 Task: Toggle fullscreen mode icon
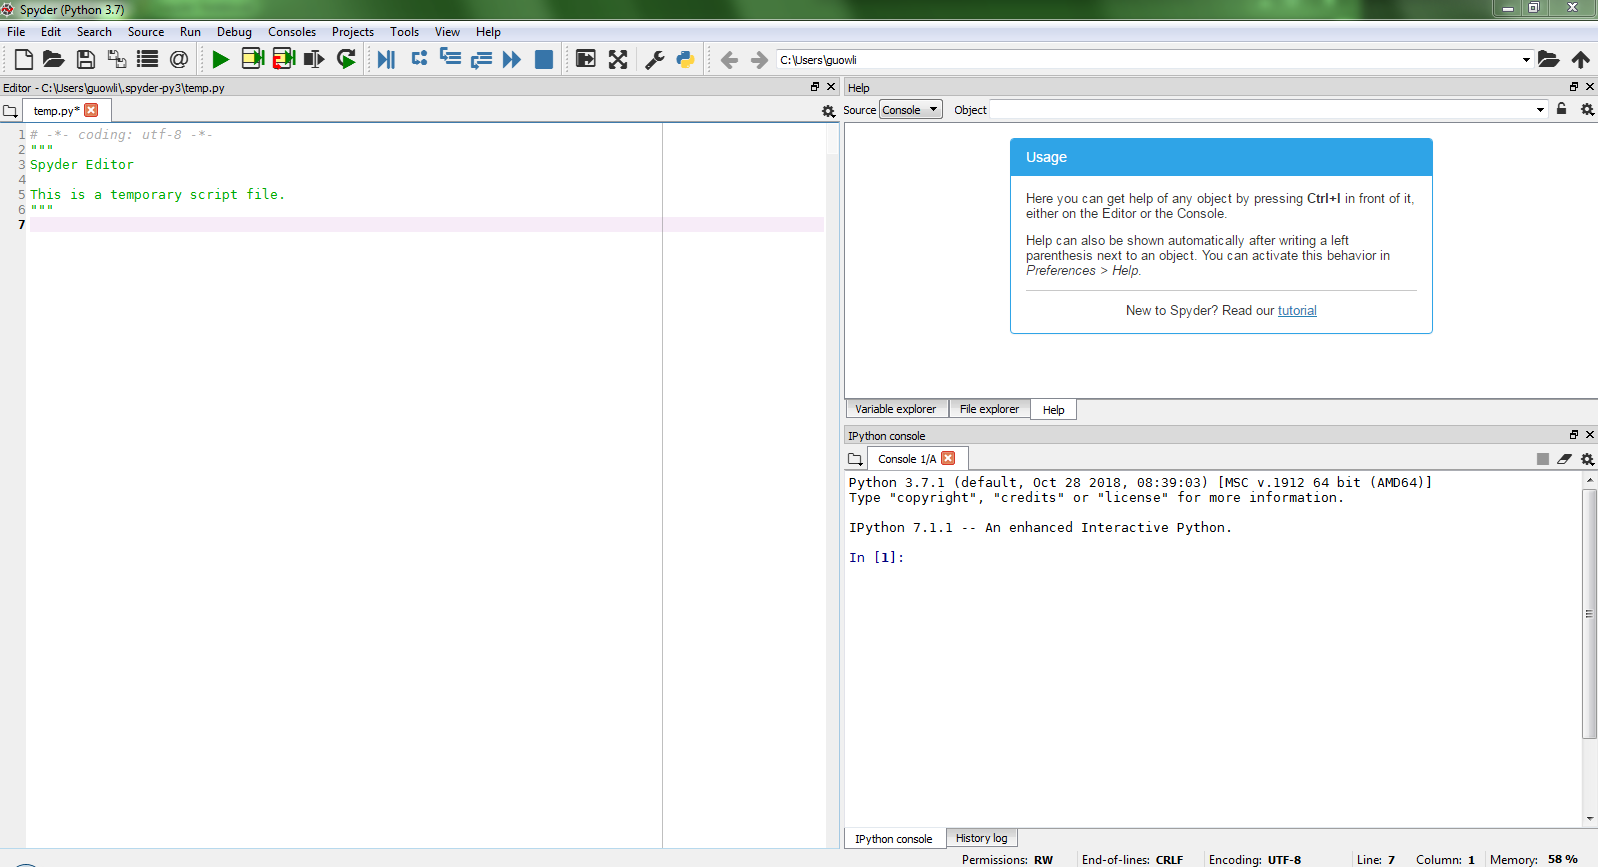click(618, 60)
